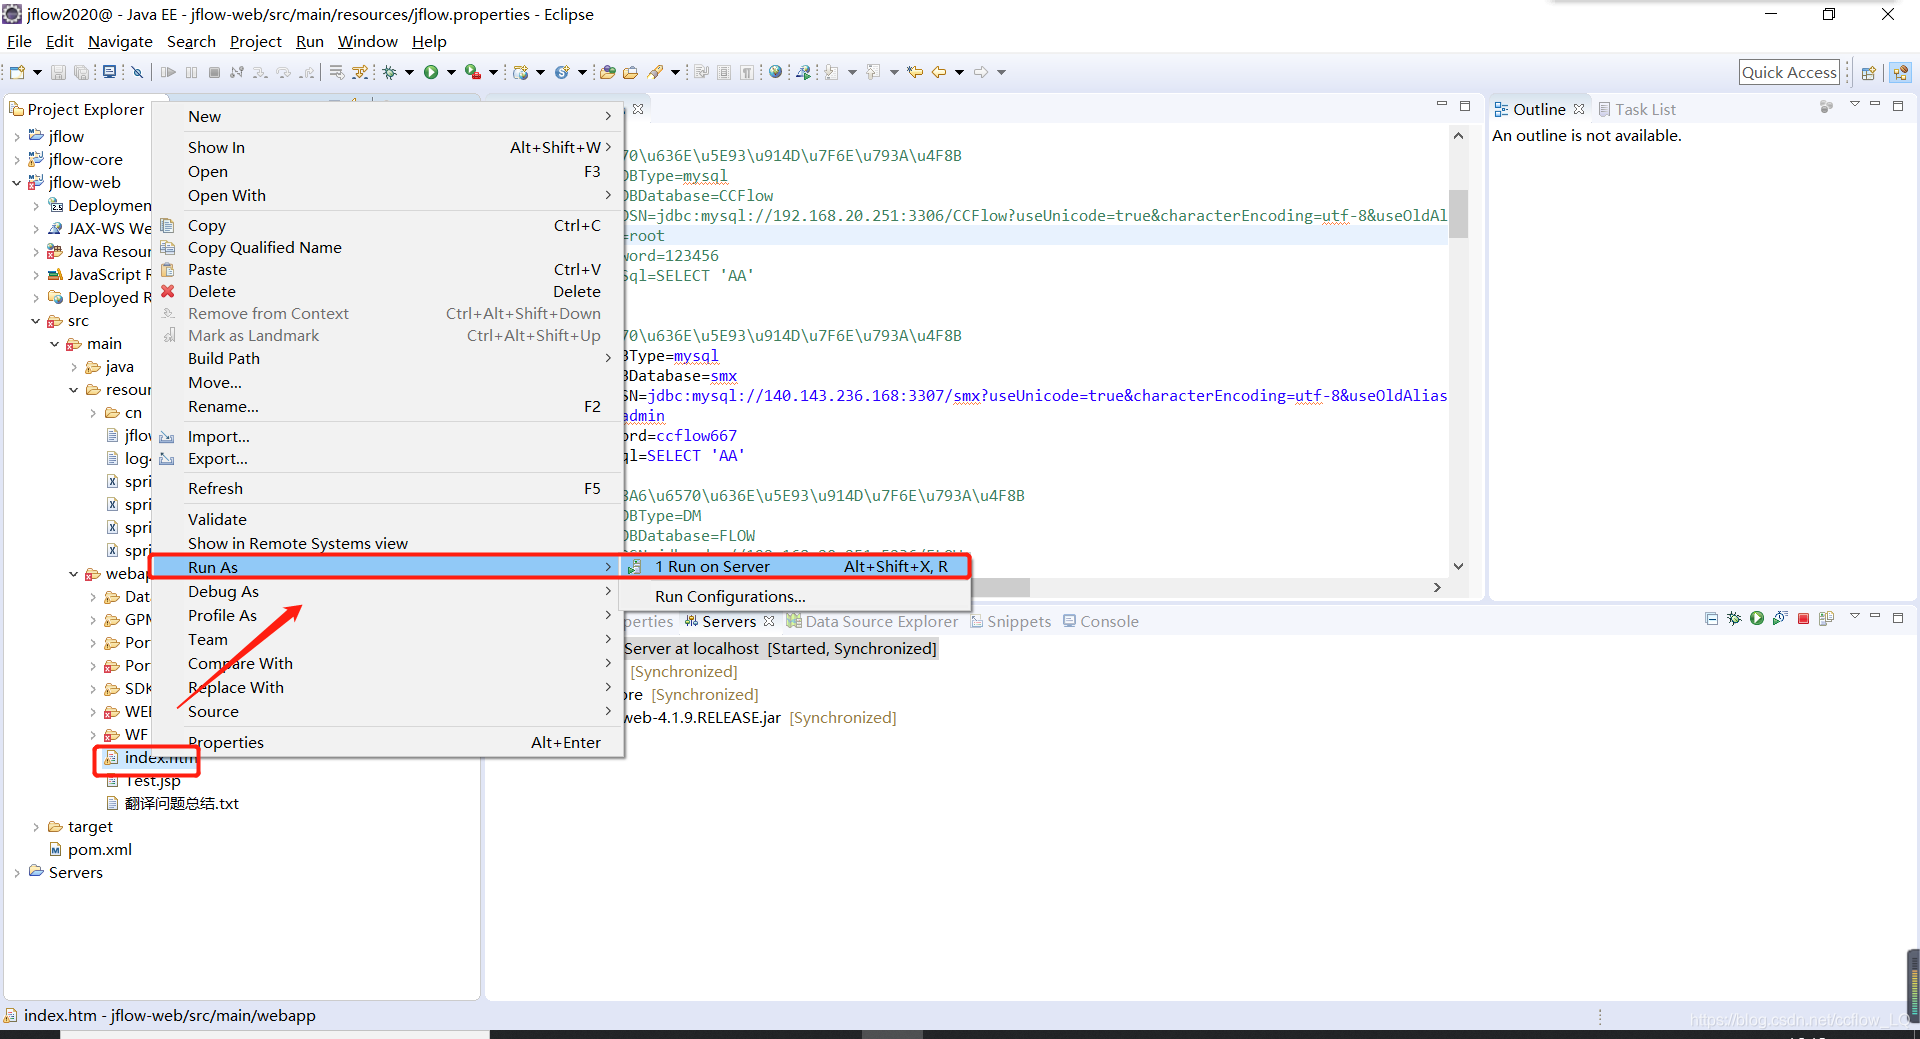Click the Debug bug icon in main toolbar
The image size is (1920, 1039).
tap(390, 72)
